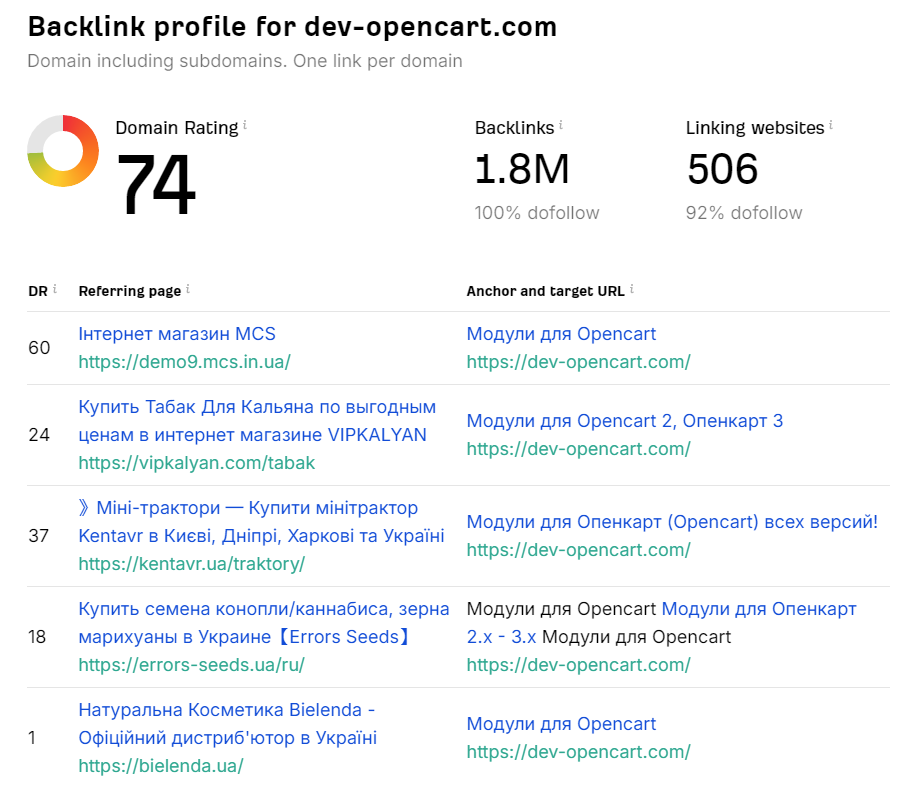Click the Backlinks count 1.8M
Image resolution: width=915 pixels, height=785 pixels.
[522, 169]
